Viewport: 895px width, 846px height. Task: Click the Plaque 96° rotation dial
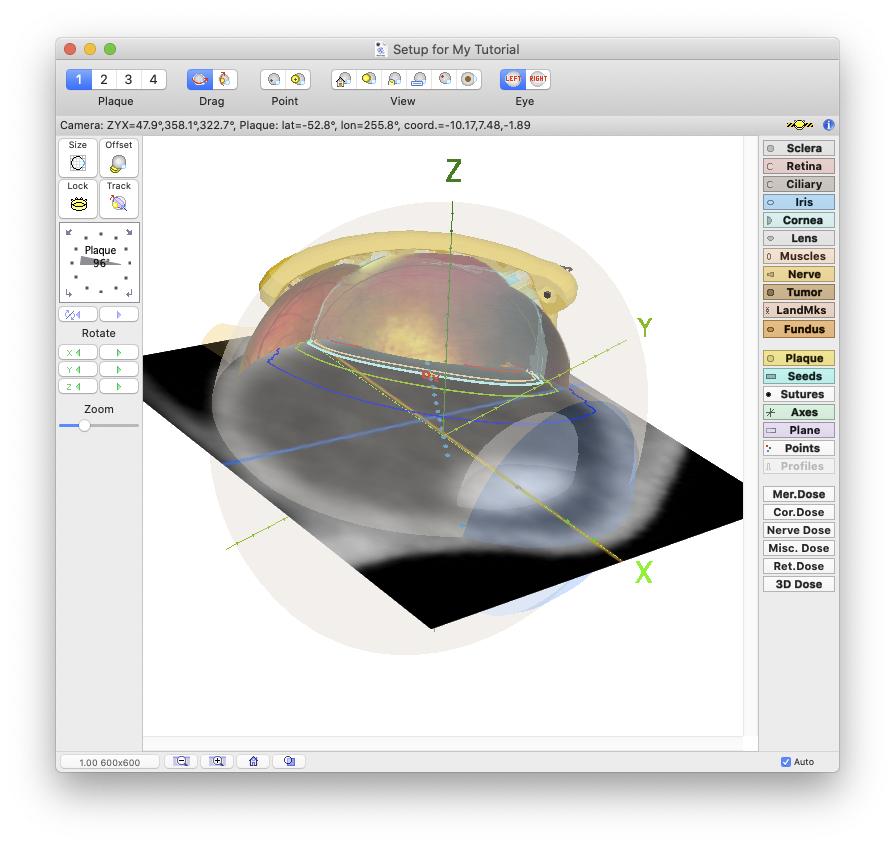[x=99, y=263]
